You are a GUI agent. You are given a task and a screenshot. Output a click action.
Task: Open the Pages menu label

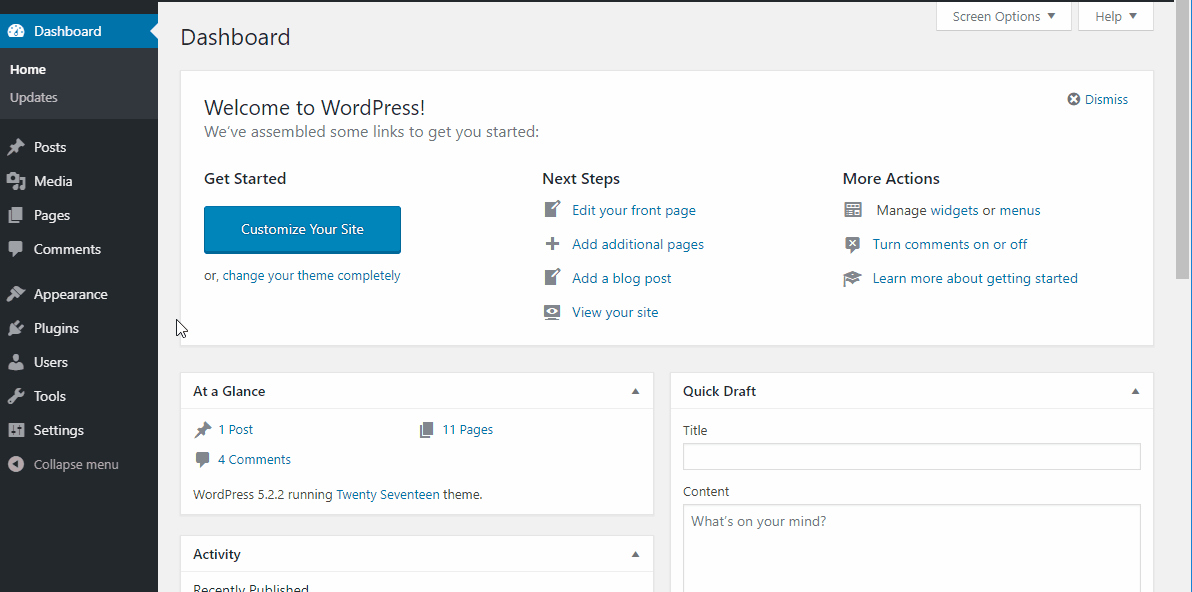click(52, 216)
